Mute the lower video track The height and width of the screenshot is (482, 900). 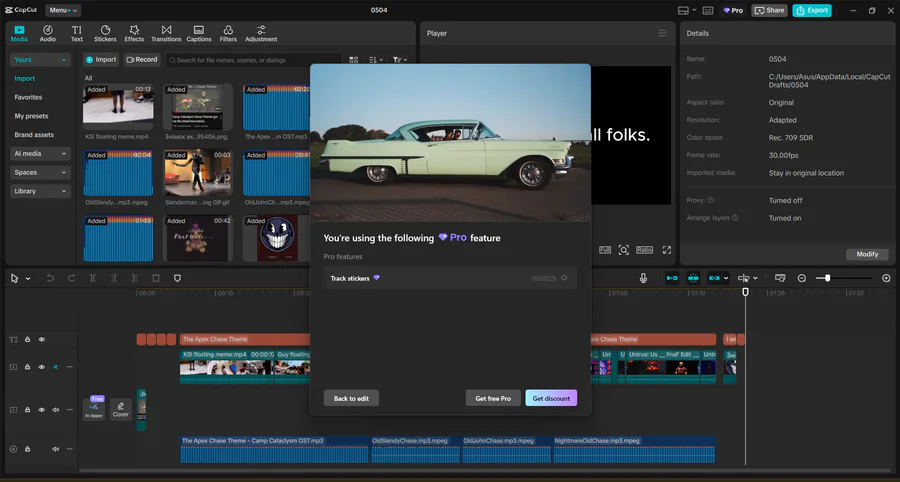point(56,410)
